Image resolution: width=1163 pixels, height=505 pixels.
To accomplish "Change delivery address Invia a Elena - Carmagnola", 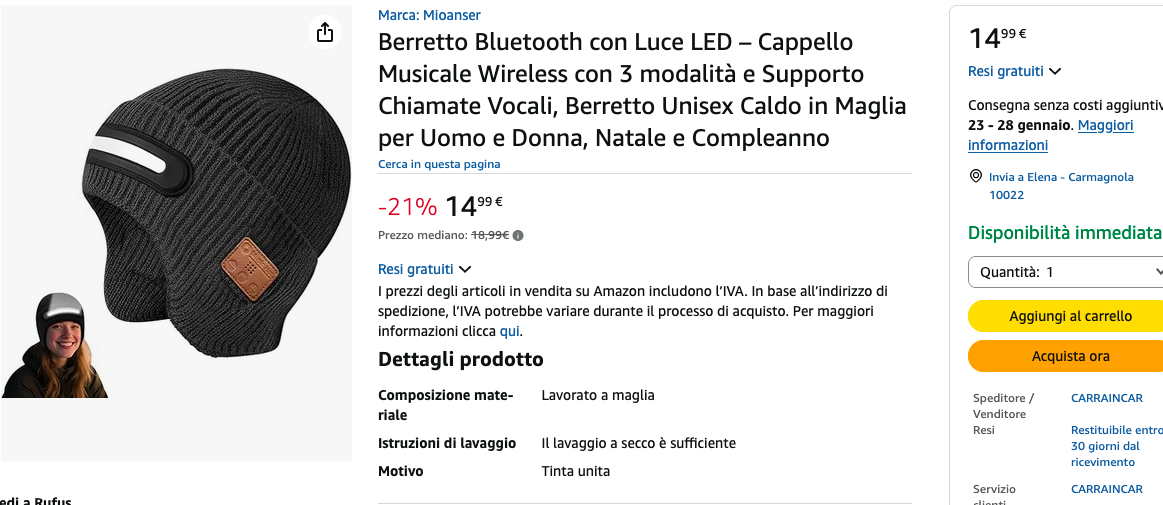I will click(x=1060, y=186).
